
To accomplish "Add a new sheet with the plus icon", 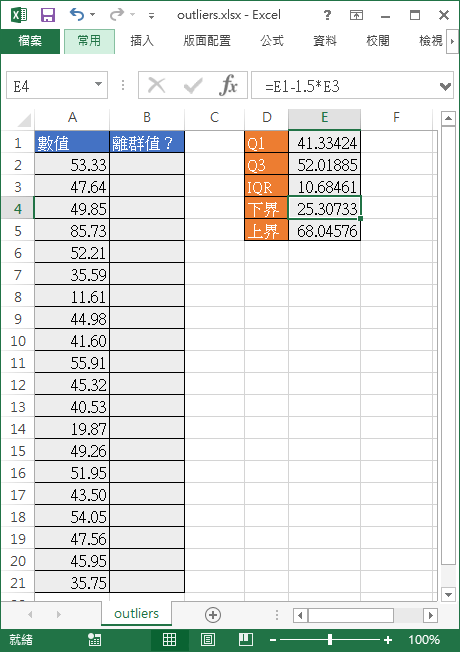I will pyautogui.click(x=213, y=615).
